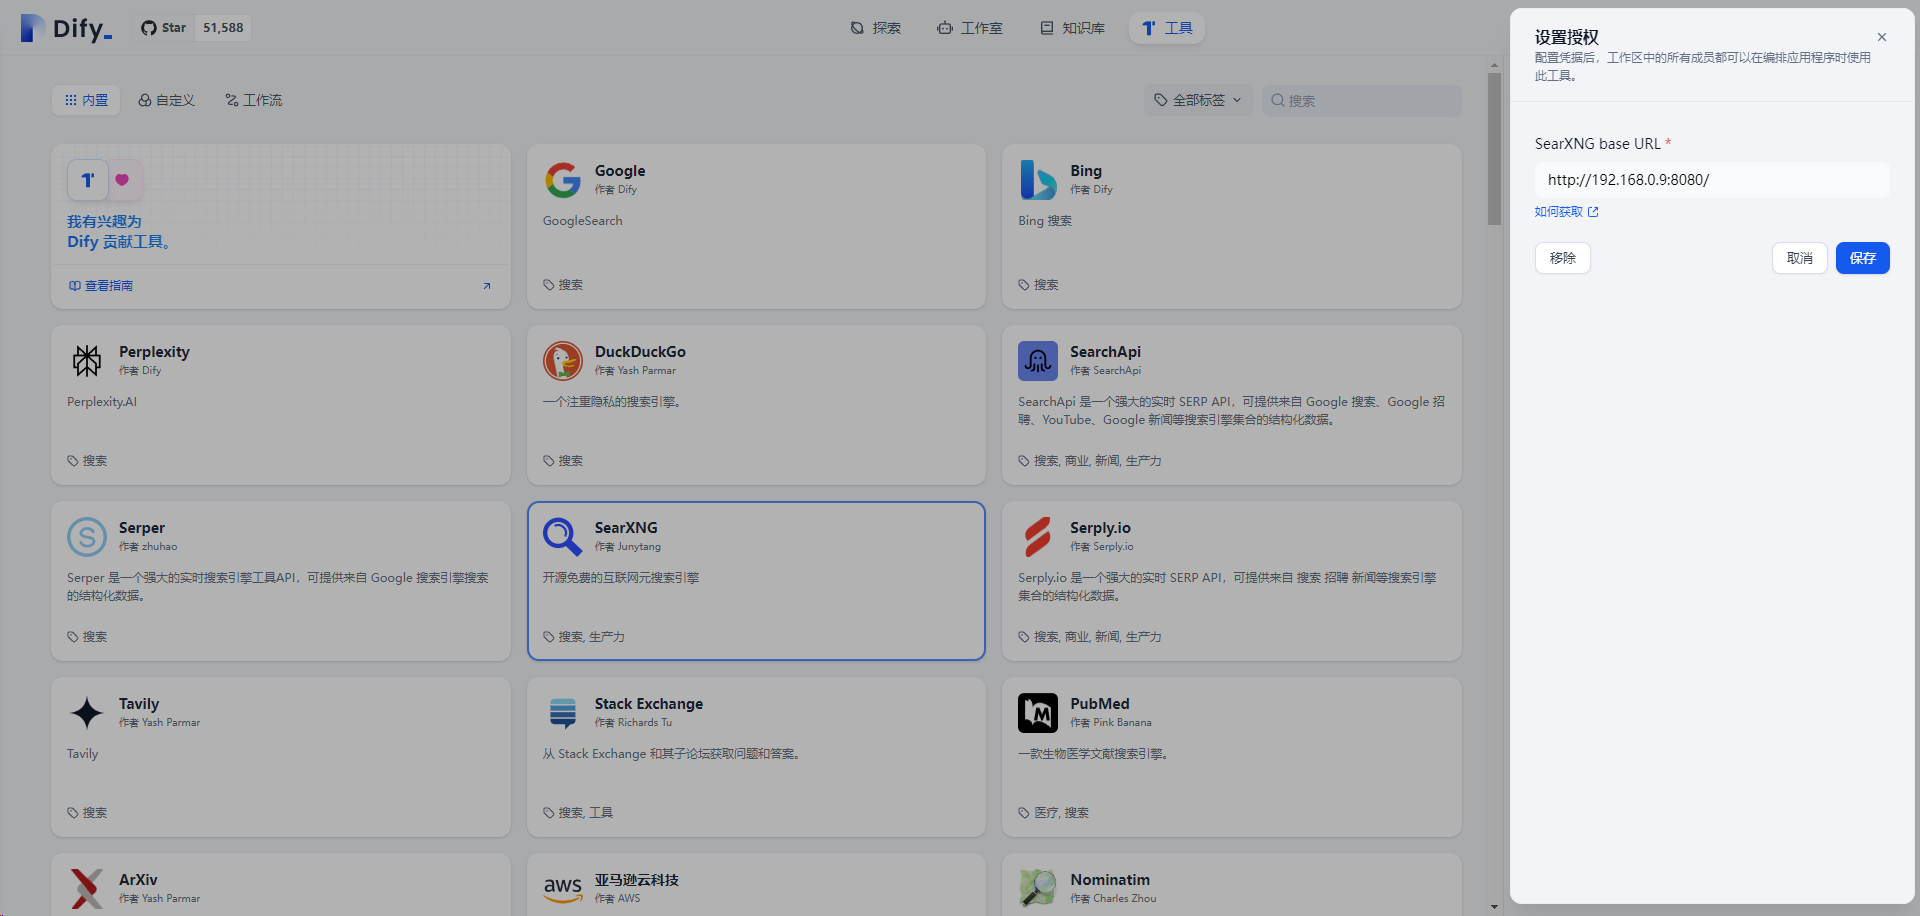Close the 设置授权 panel
This screenshot has width=1920, height=916.
1882,37
